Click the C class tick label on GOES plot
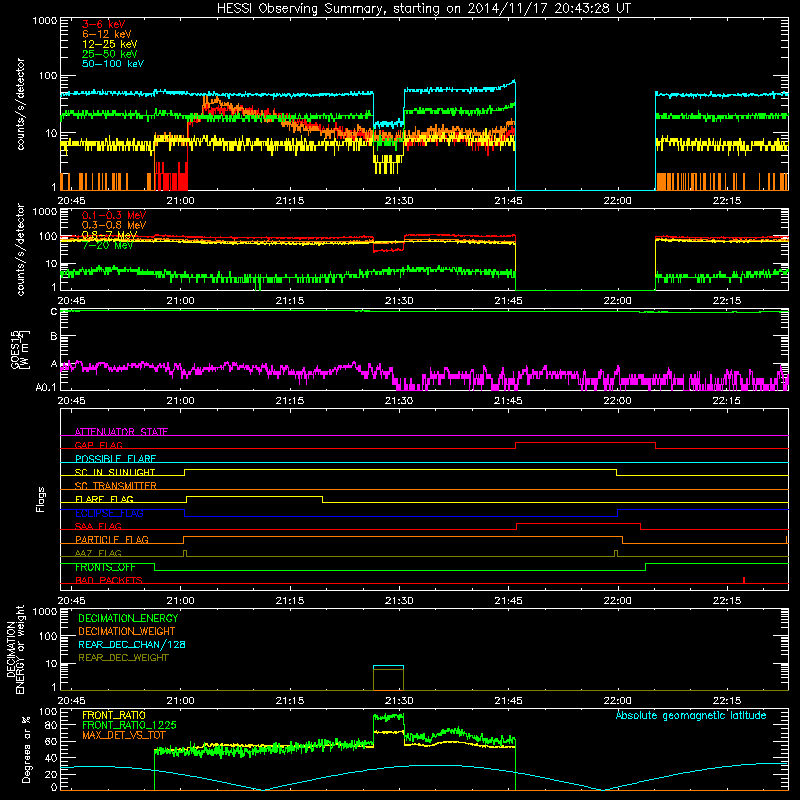The height and width of the screenshot is (800, 800). (x=54, y=311)
